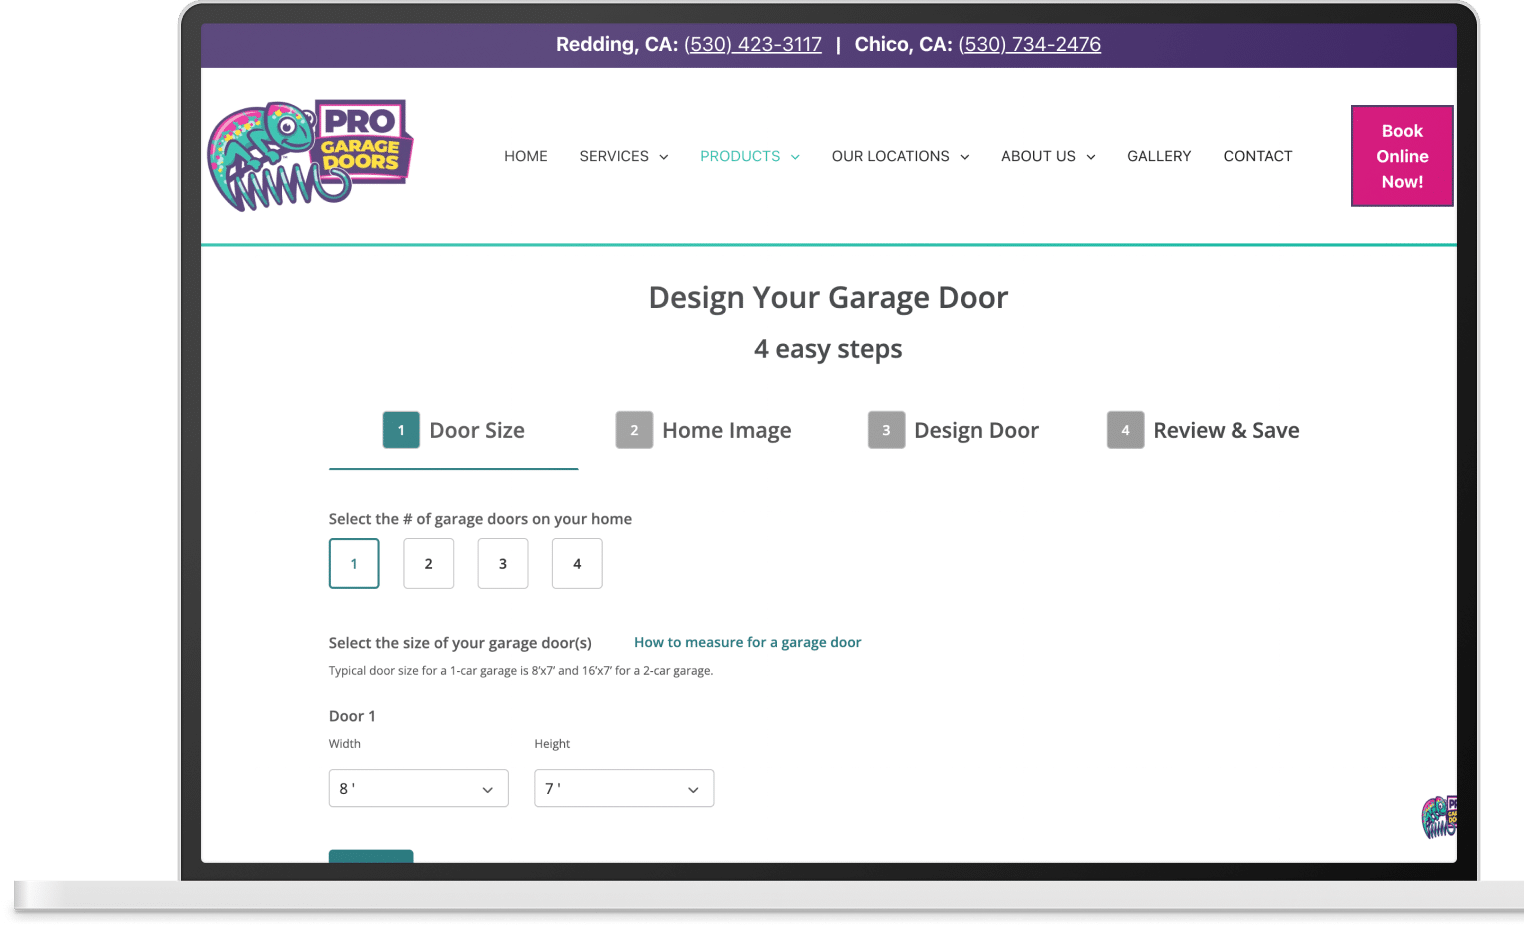The height and width of the screenshot is (926, 1524).
Task: Expand the Products navigation menu
Action: point(749,156)
